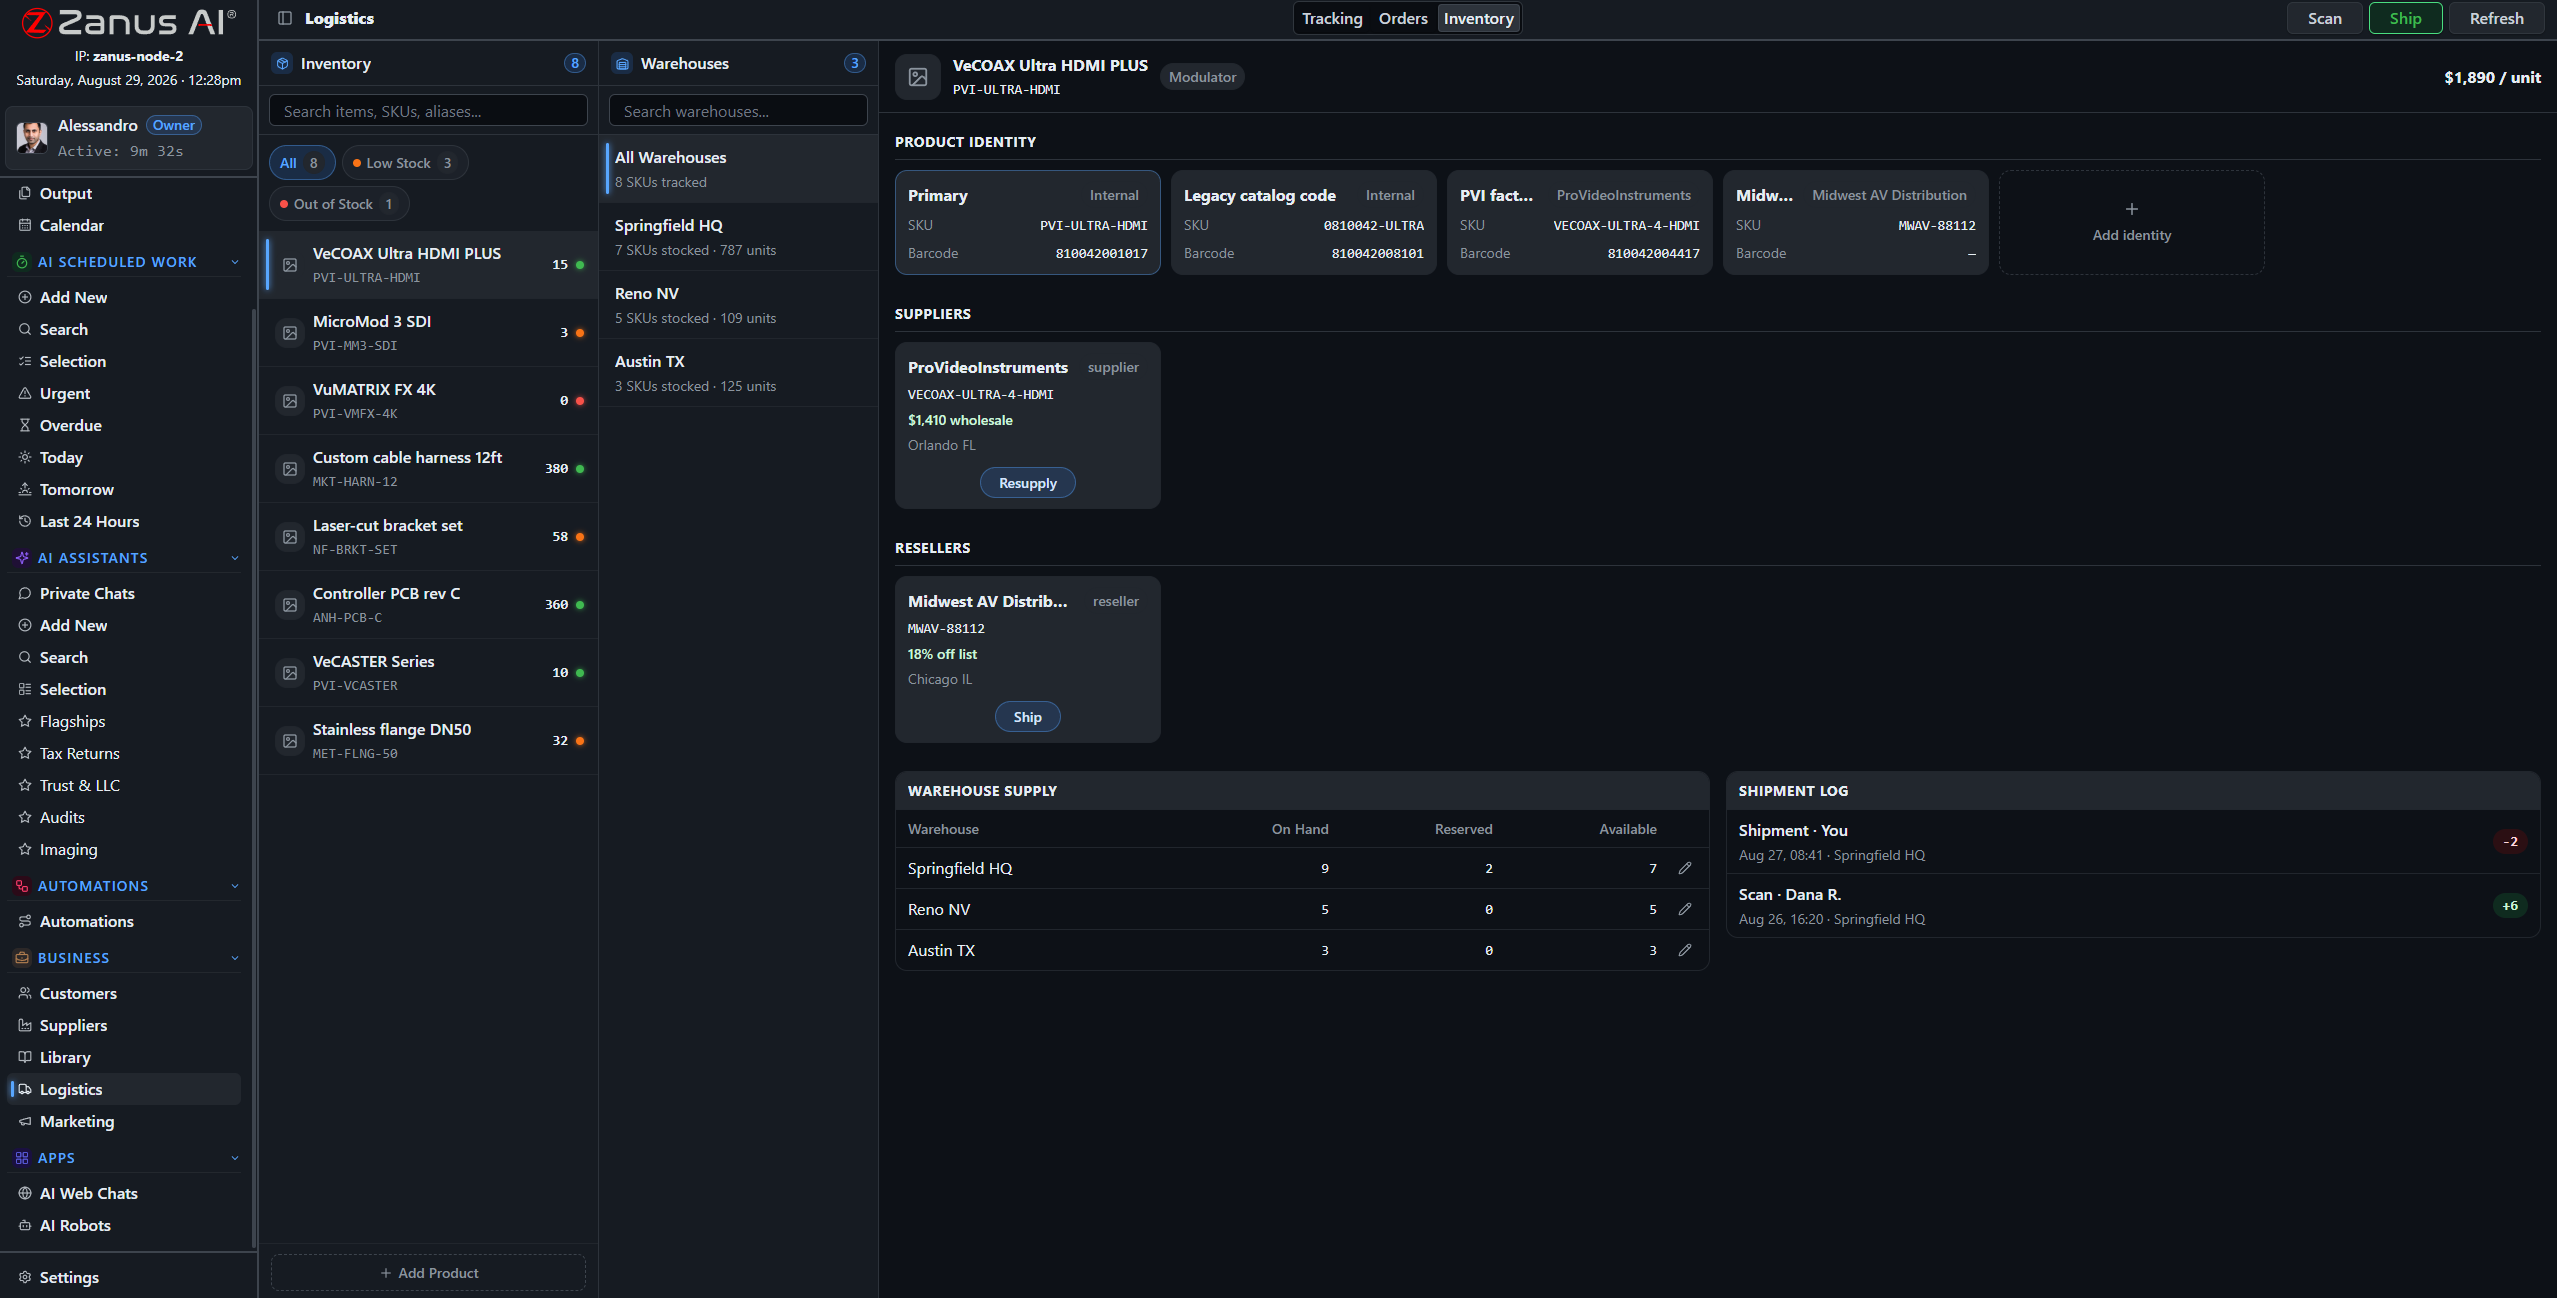Select Springfield HQ warehouse
This screenshot has height=1298, width=2557.
pyautogui.click(x=739, y=237)
